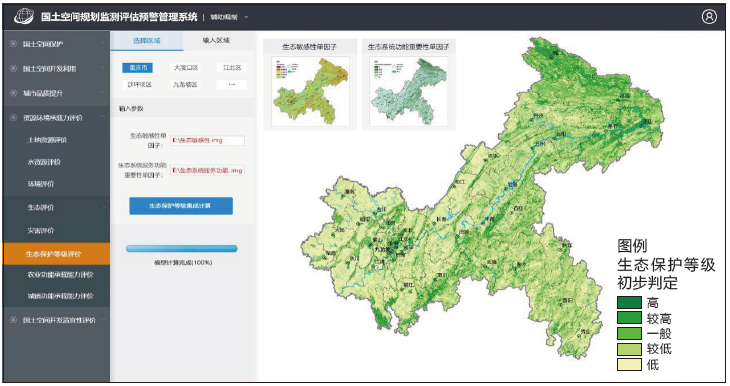
Task: Click the icon beside 国土空间开发利用
Action: 13,68
